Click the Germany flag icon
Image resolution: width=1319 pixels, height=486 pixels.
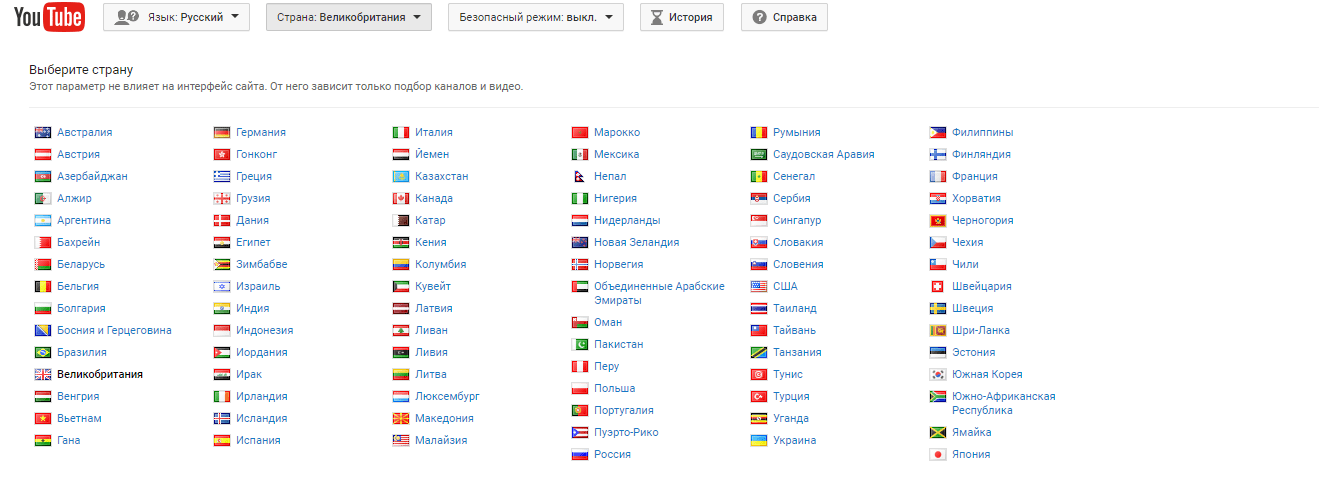coord(222,132)
